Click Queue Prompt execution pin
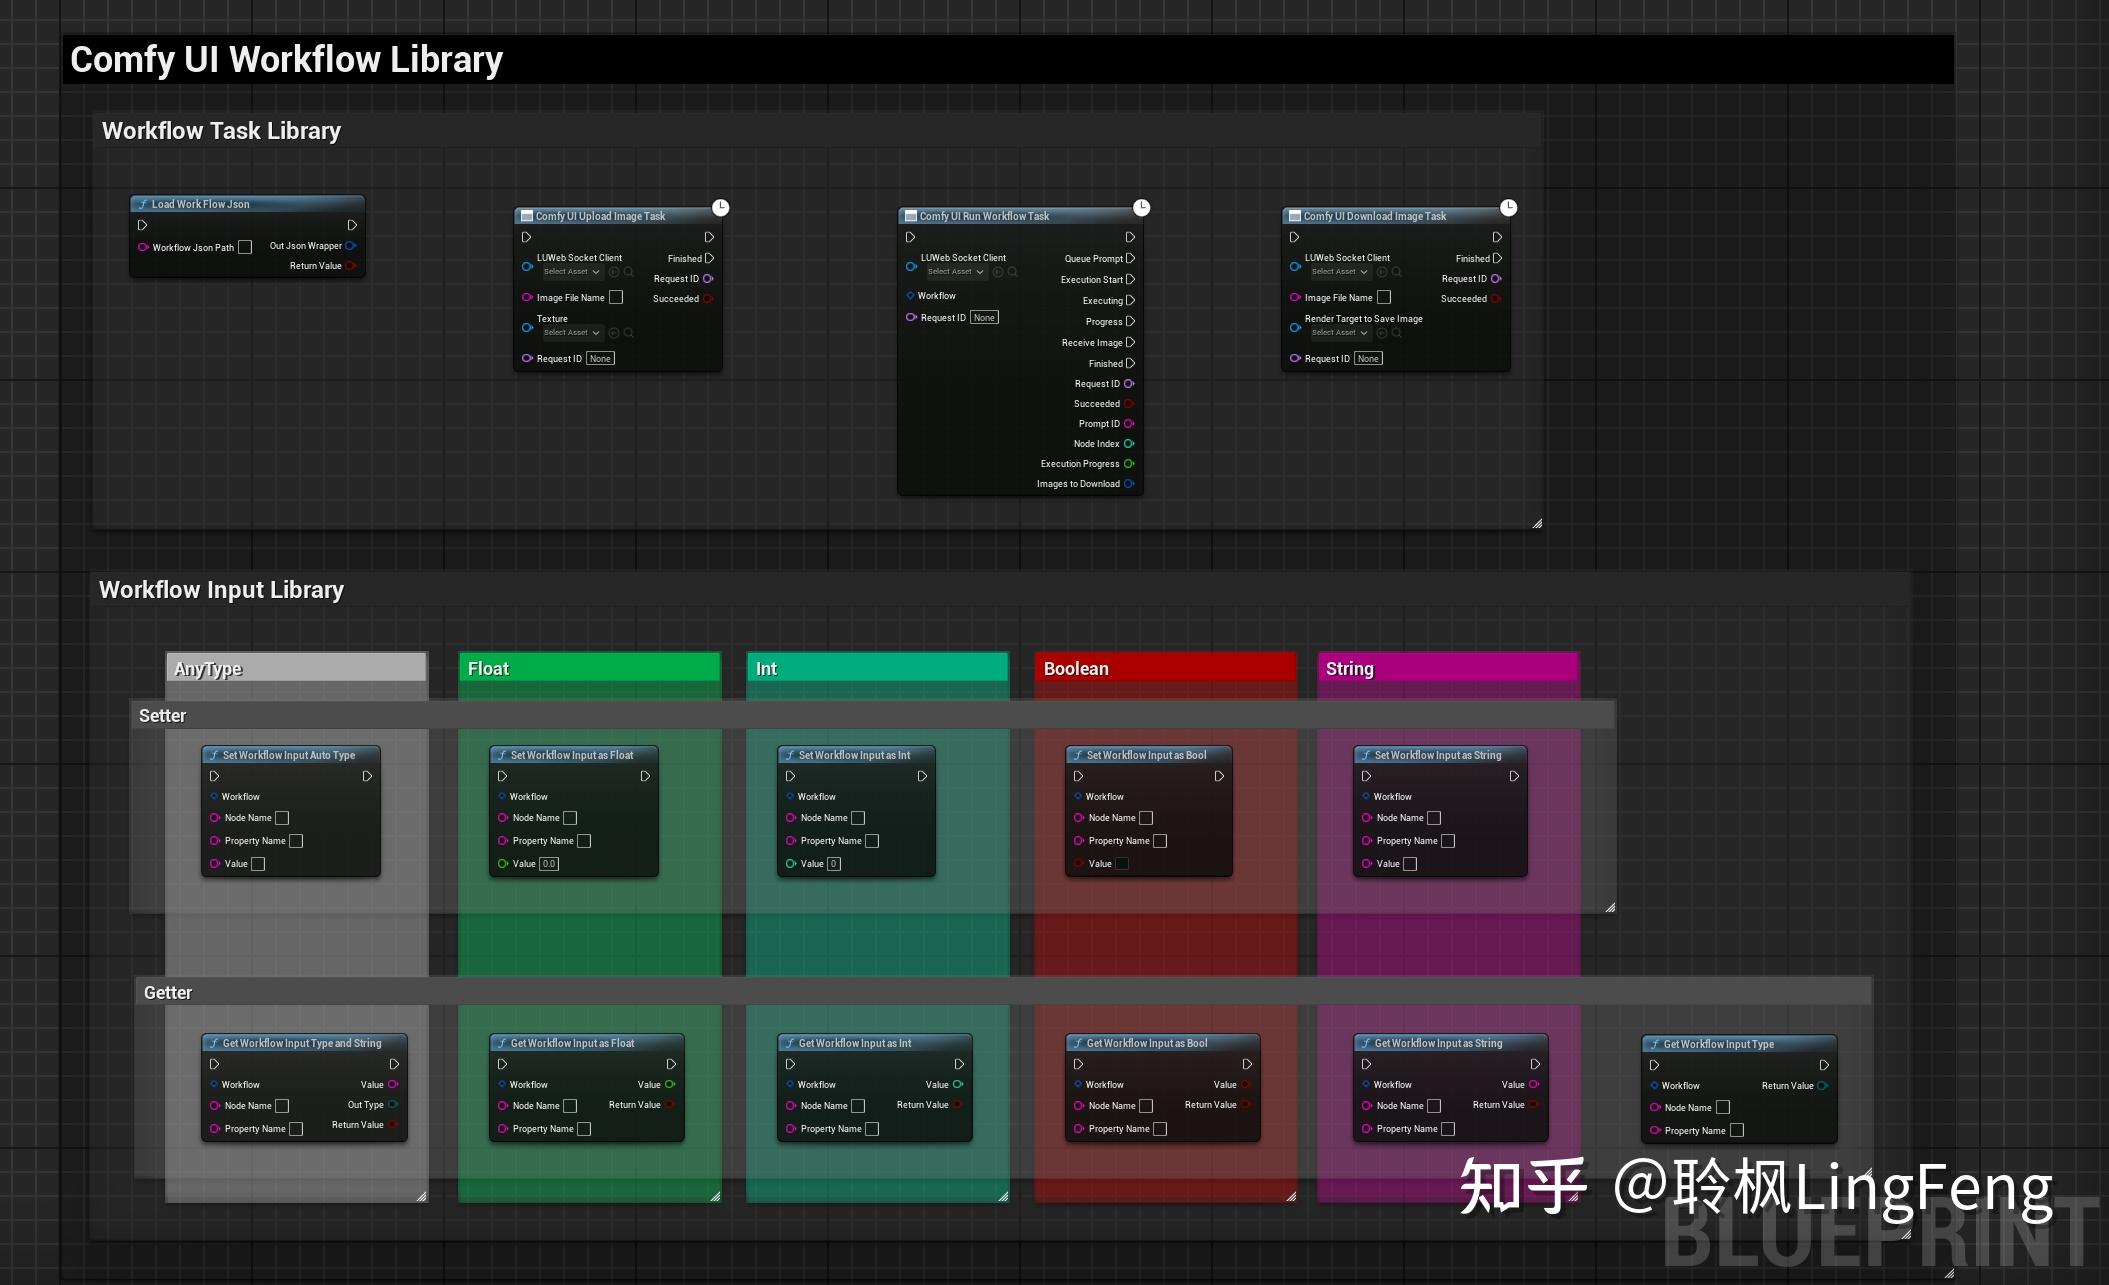 [1130, 259]
